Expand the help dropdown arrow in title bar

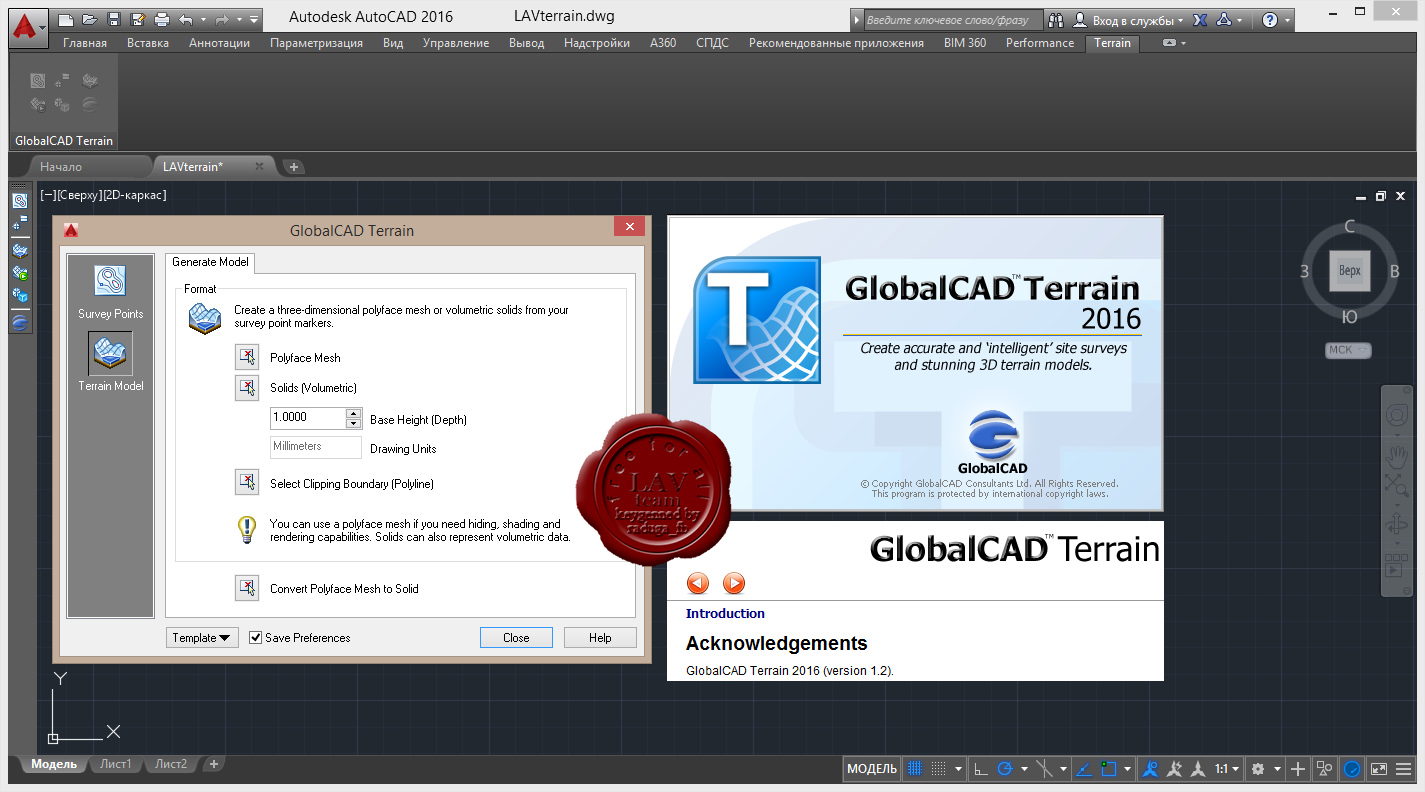pyautogui.click(x=1287, y=20)
